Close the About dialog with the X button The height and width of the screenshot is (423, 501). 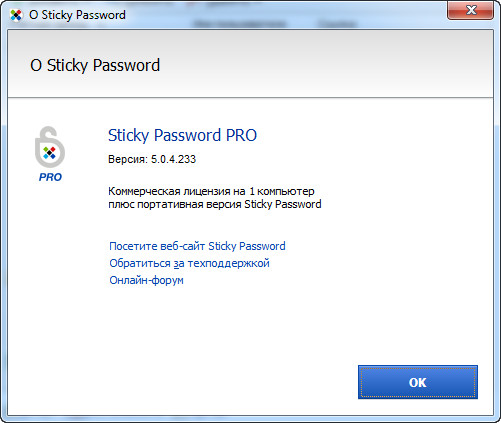(470, 11)
